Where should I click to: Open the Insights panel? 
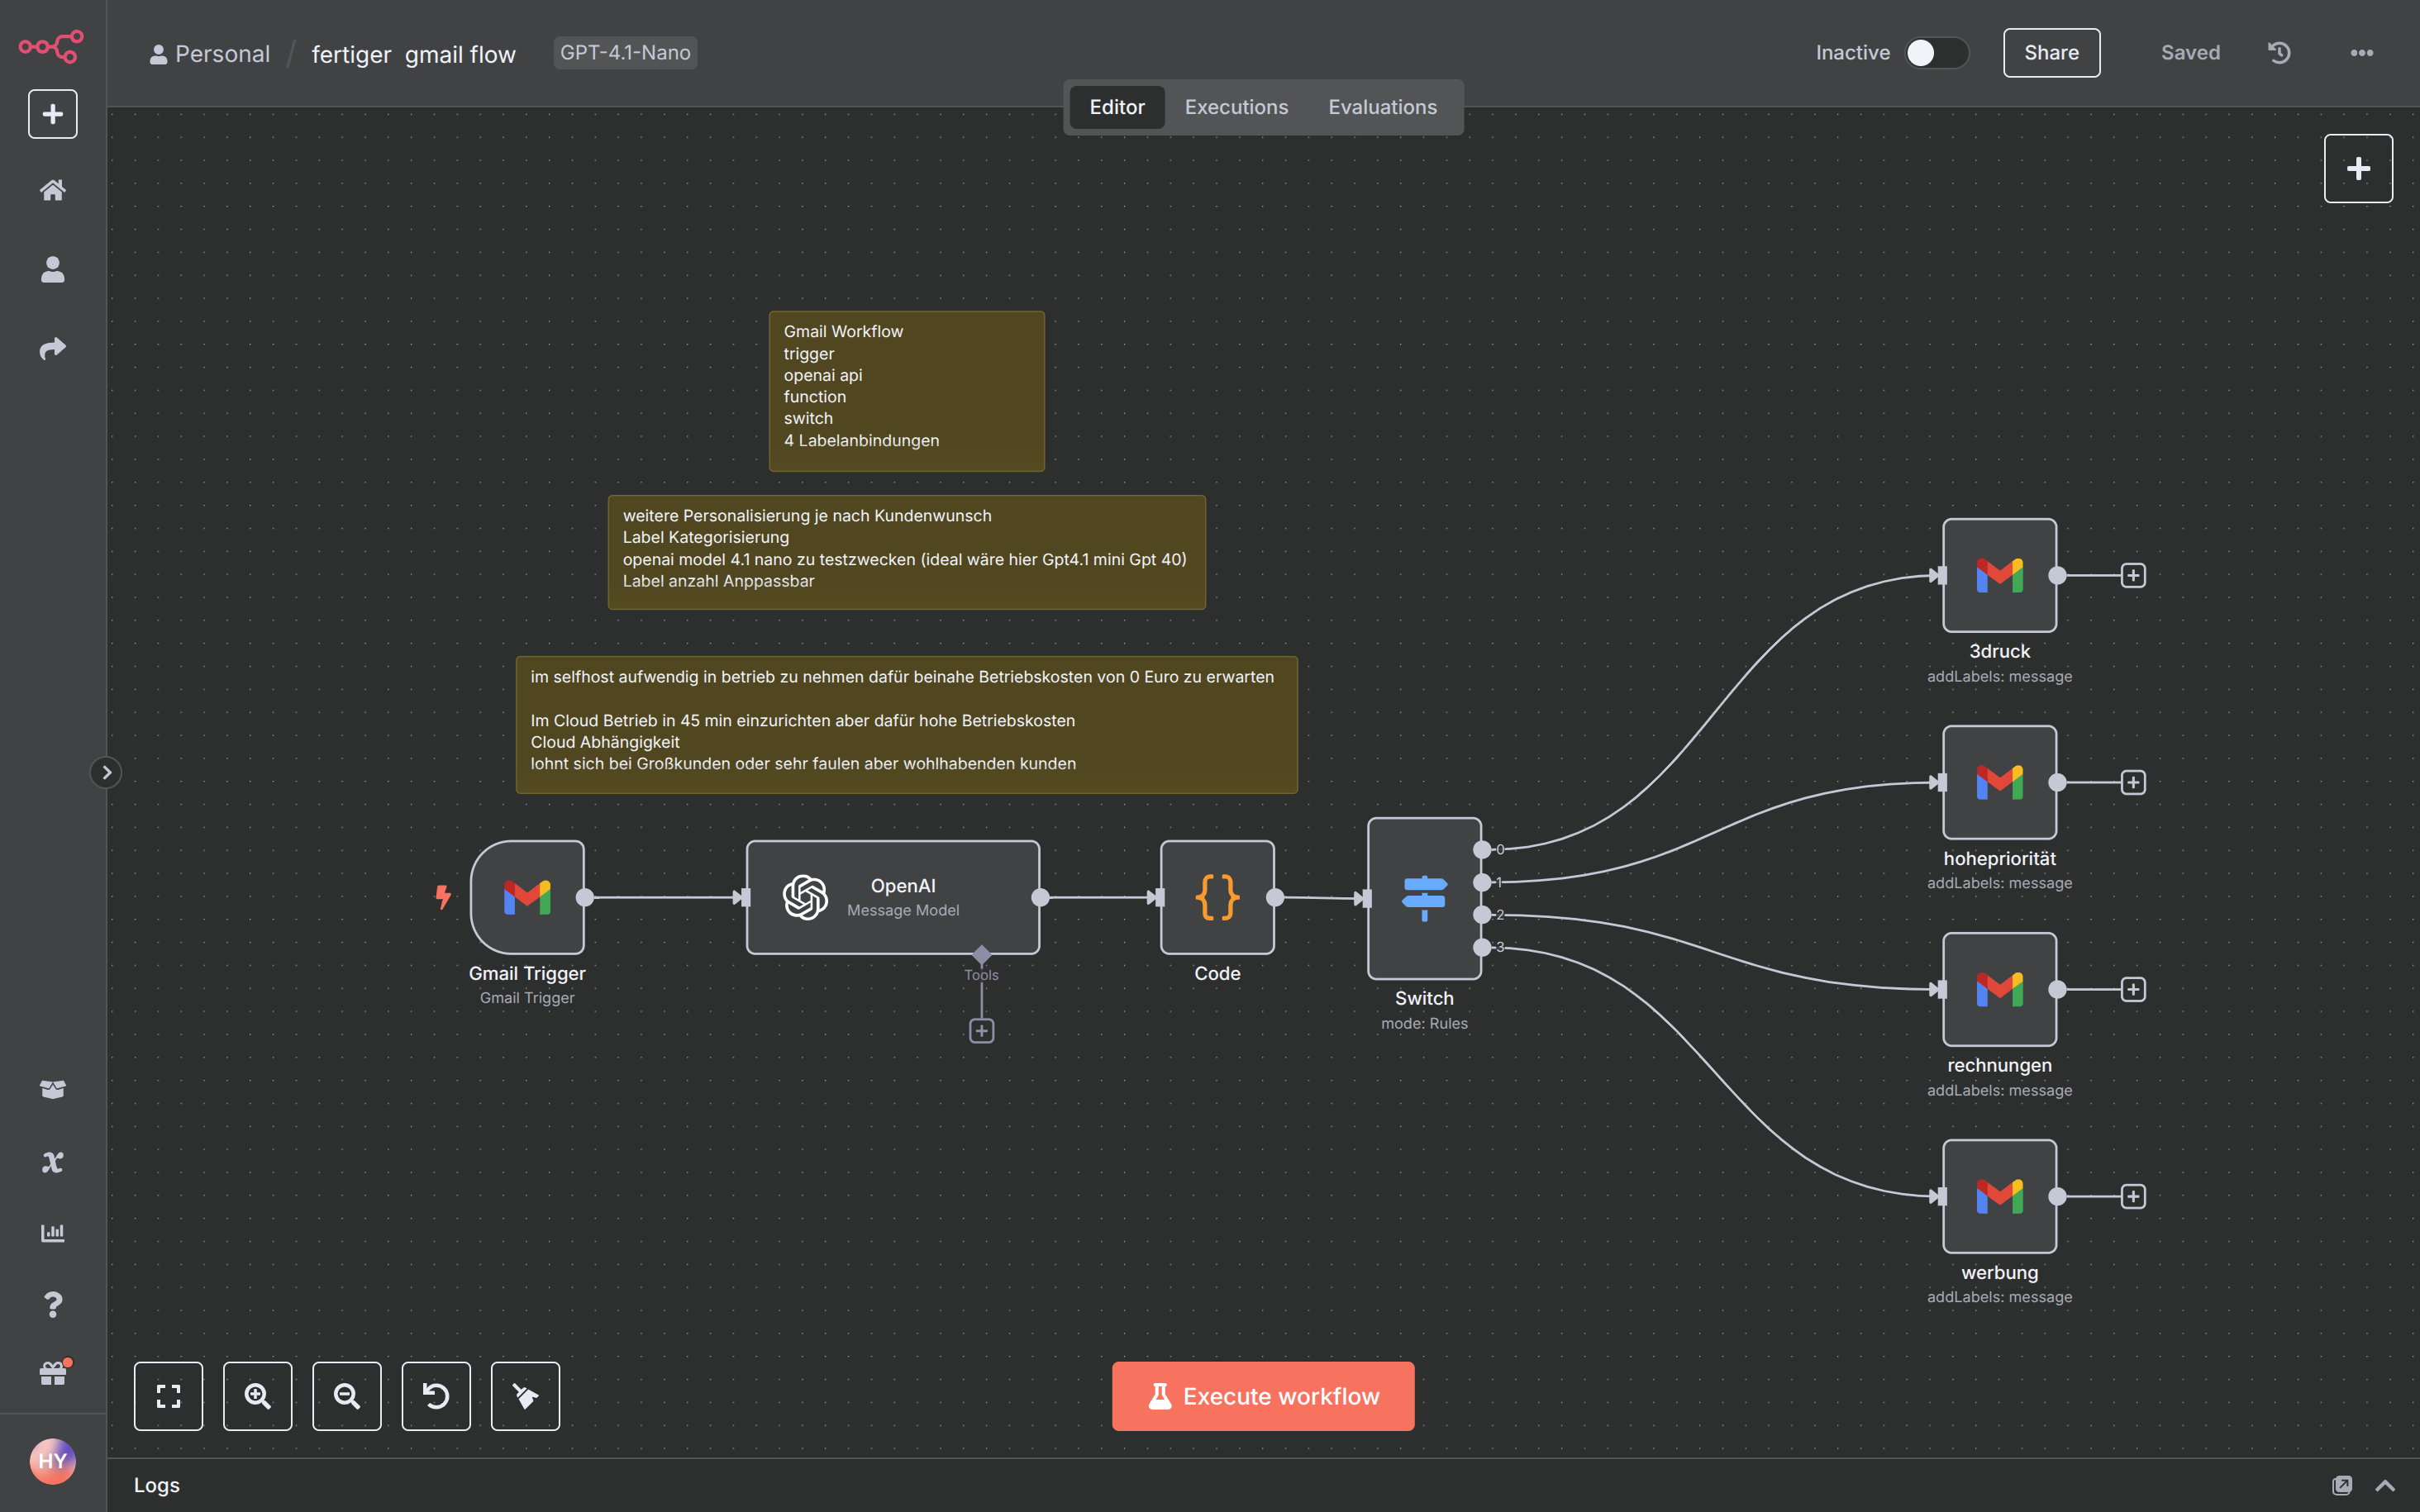click(52, 1232)
